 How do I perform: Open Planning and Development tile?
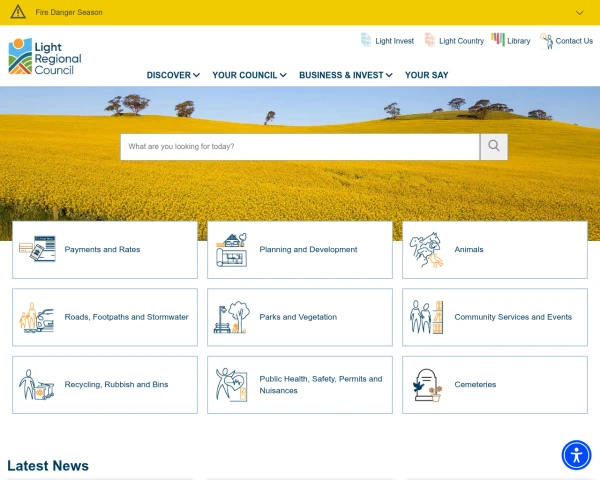(300, 250)
